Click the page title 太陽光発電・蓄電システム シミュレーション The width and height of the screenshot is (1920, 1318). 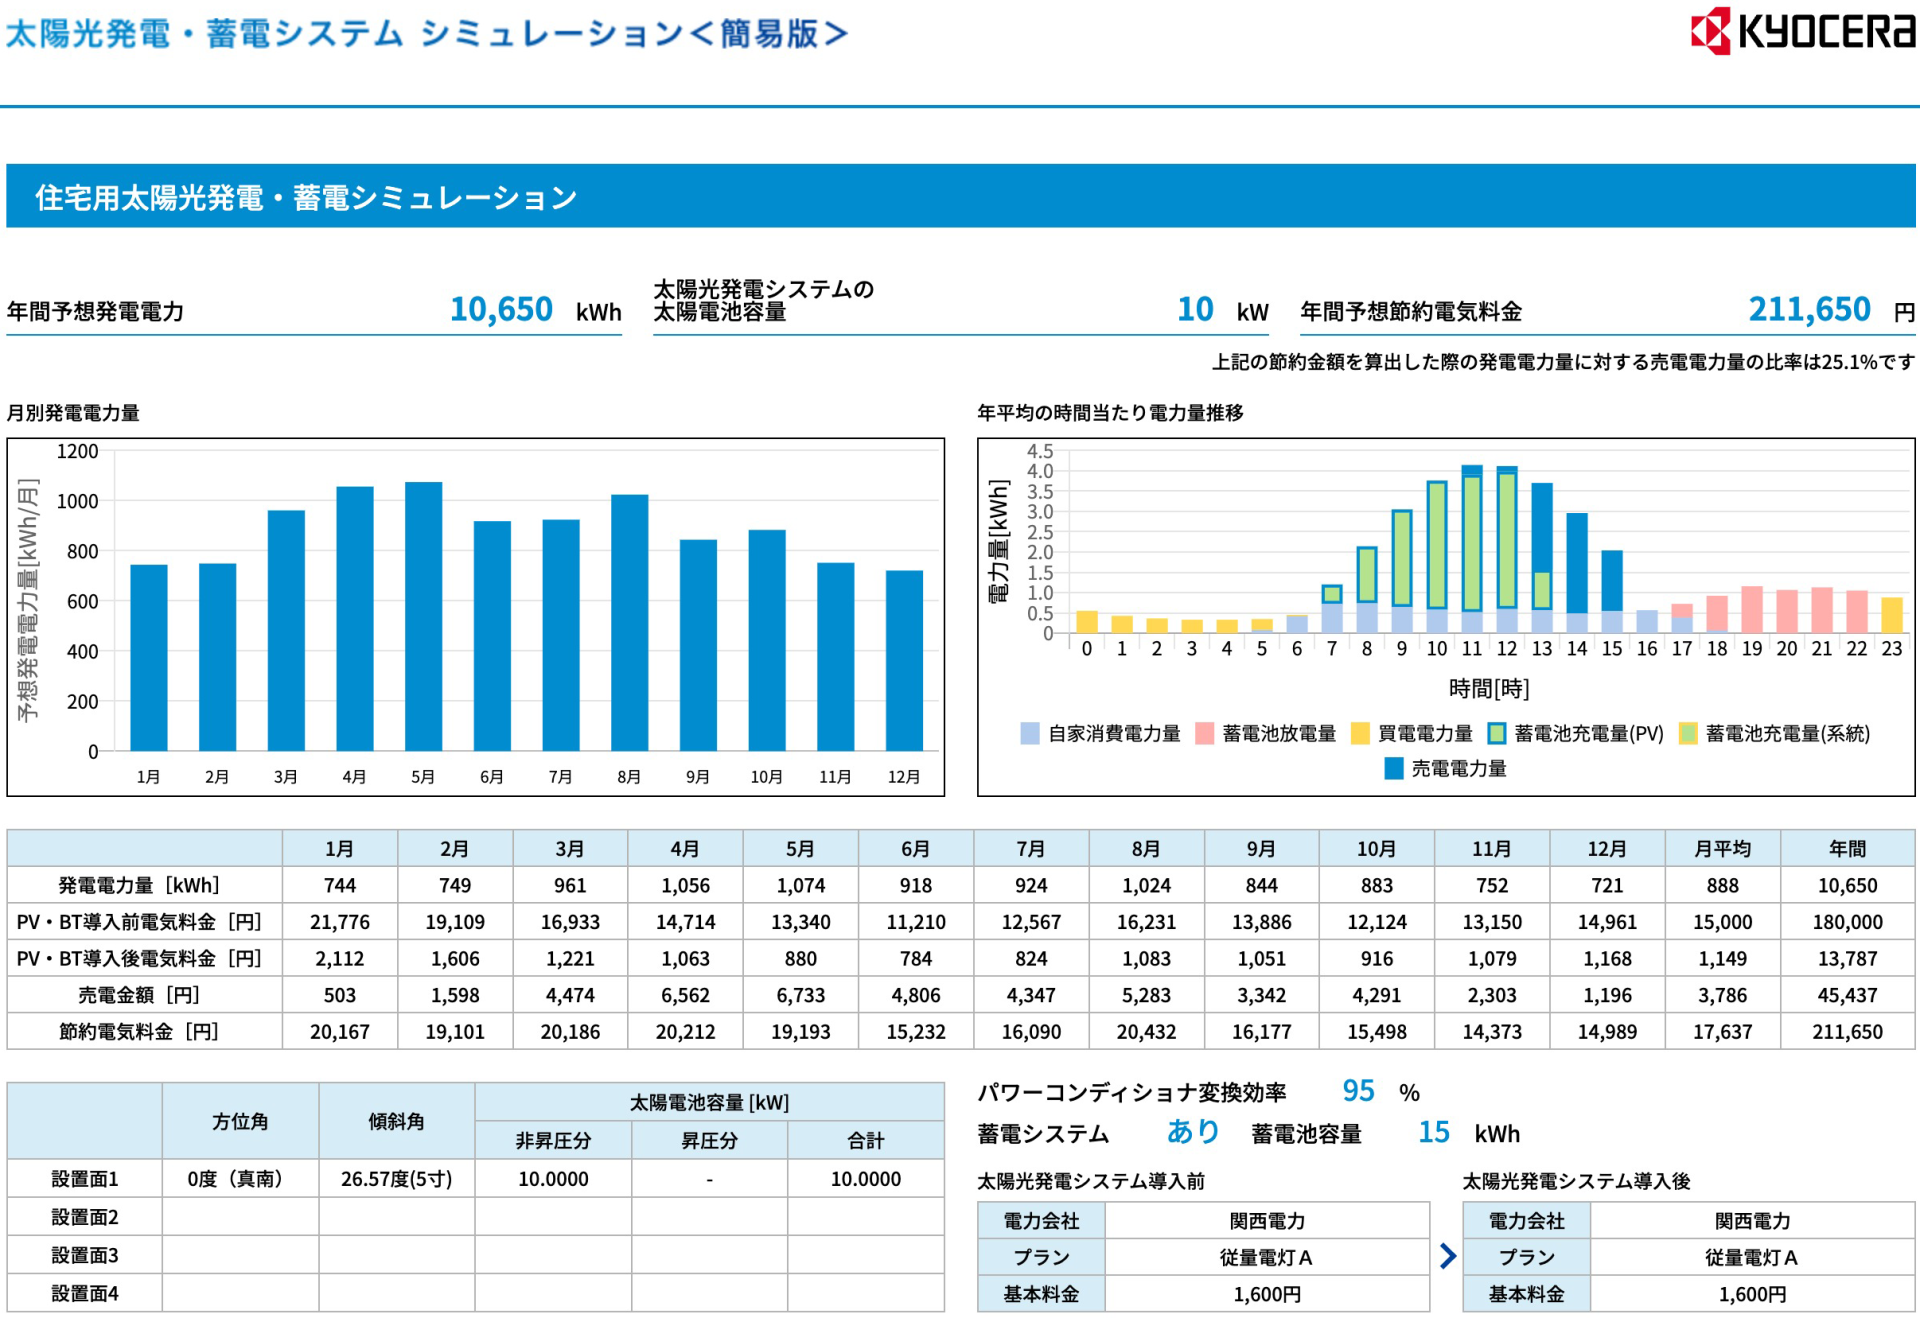427,33
